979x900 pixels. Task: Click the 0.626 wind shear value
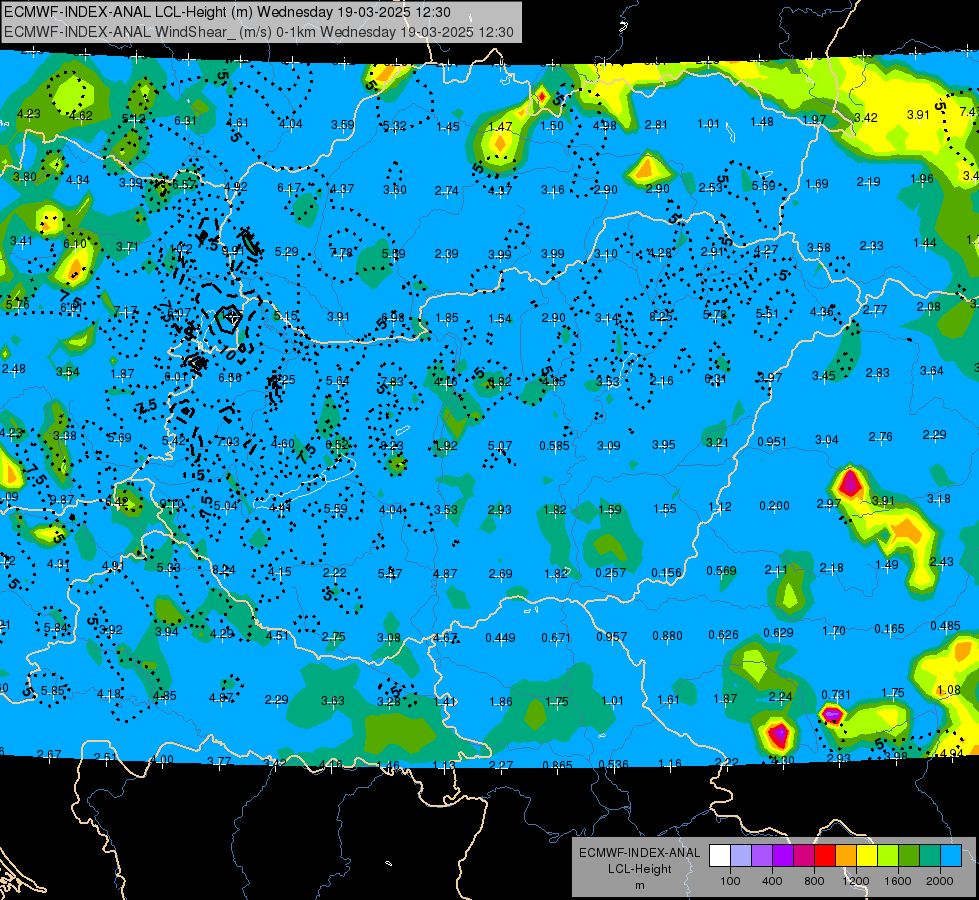click(723, 635)
